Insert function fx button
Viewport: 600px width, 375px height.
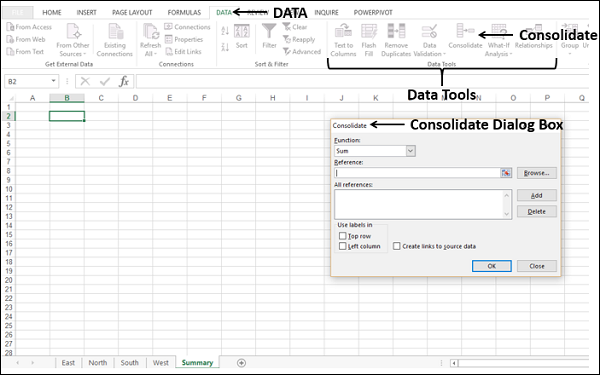point(124,81)
